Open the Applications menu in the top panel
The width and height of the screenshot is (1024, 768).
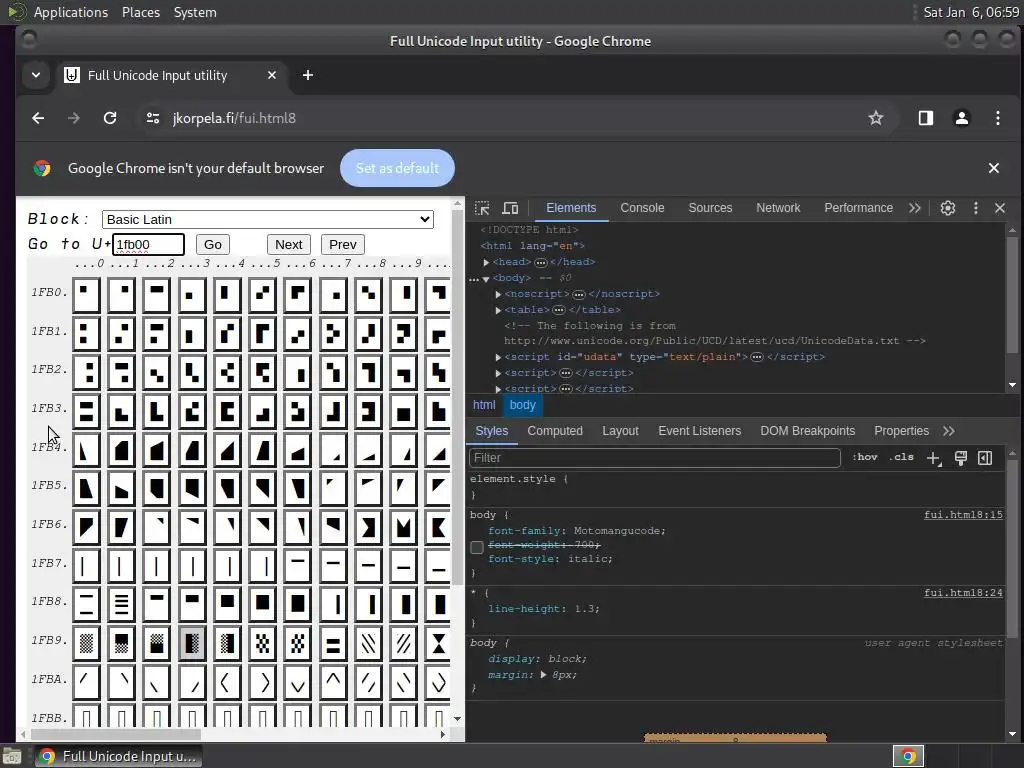[71, 12]
